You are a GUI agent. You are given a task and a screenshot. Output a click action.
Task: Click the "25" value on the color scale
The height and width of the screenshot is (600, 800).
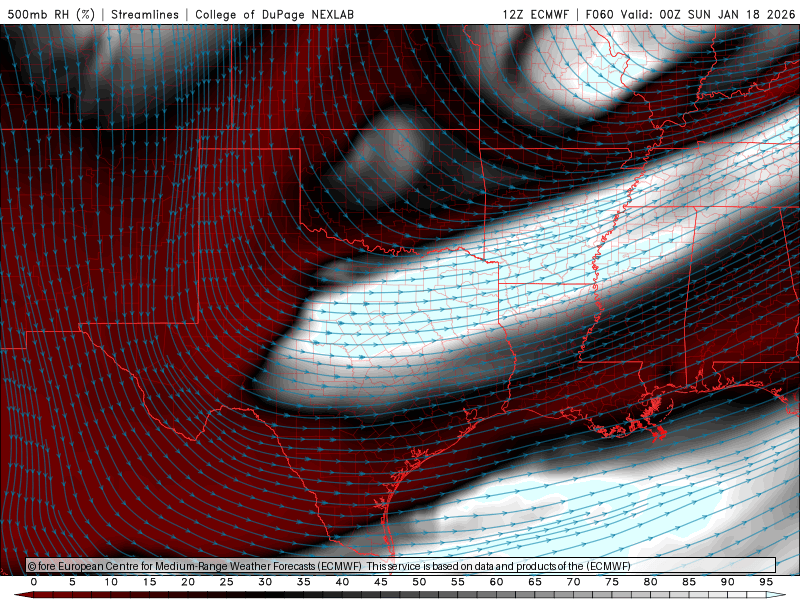pos(227,582)
